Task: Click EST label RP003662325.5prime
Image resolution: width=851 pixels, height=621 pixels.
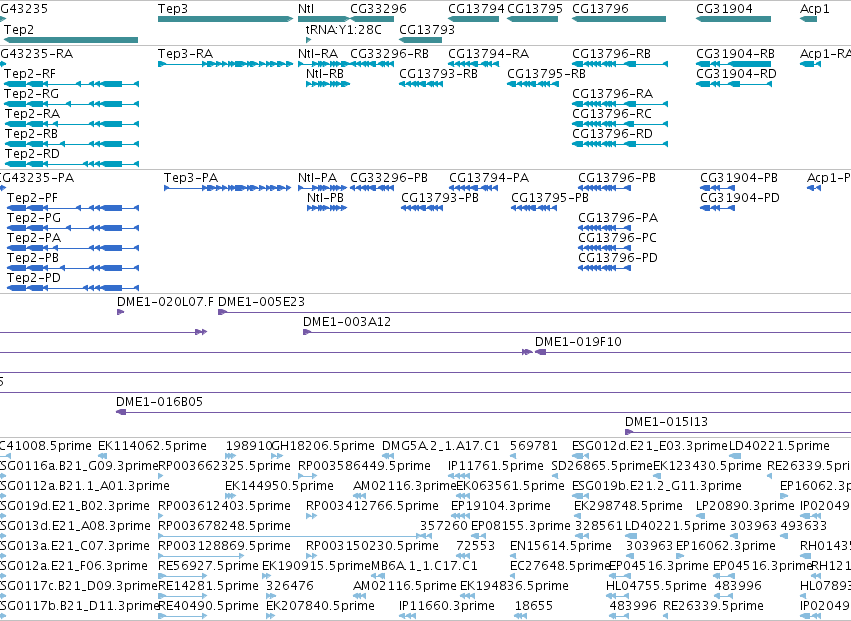Action: pos(225,466)
